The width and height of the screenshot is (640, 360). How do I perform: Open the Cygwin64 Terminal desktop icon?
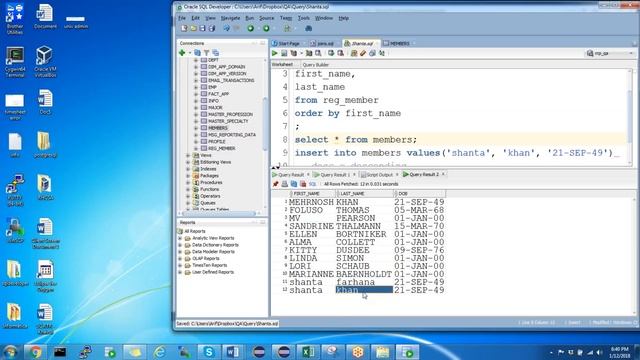pyautogui.click(x=15, y=61)
